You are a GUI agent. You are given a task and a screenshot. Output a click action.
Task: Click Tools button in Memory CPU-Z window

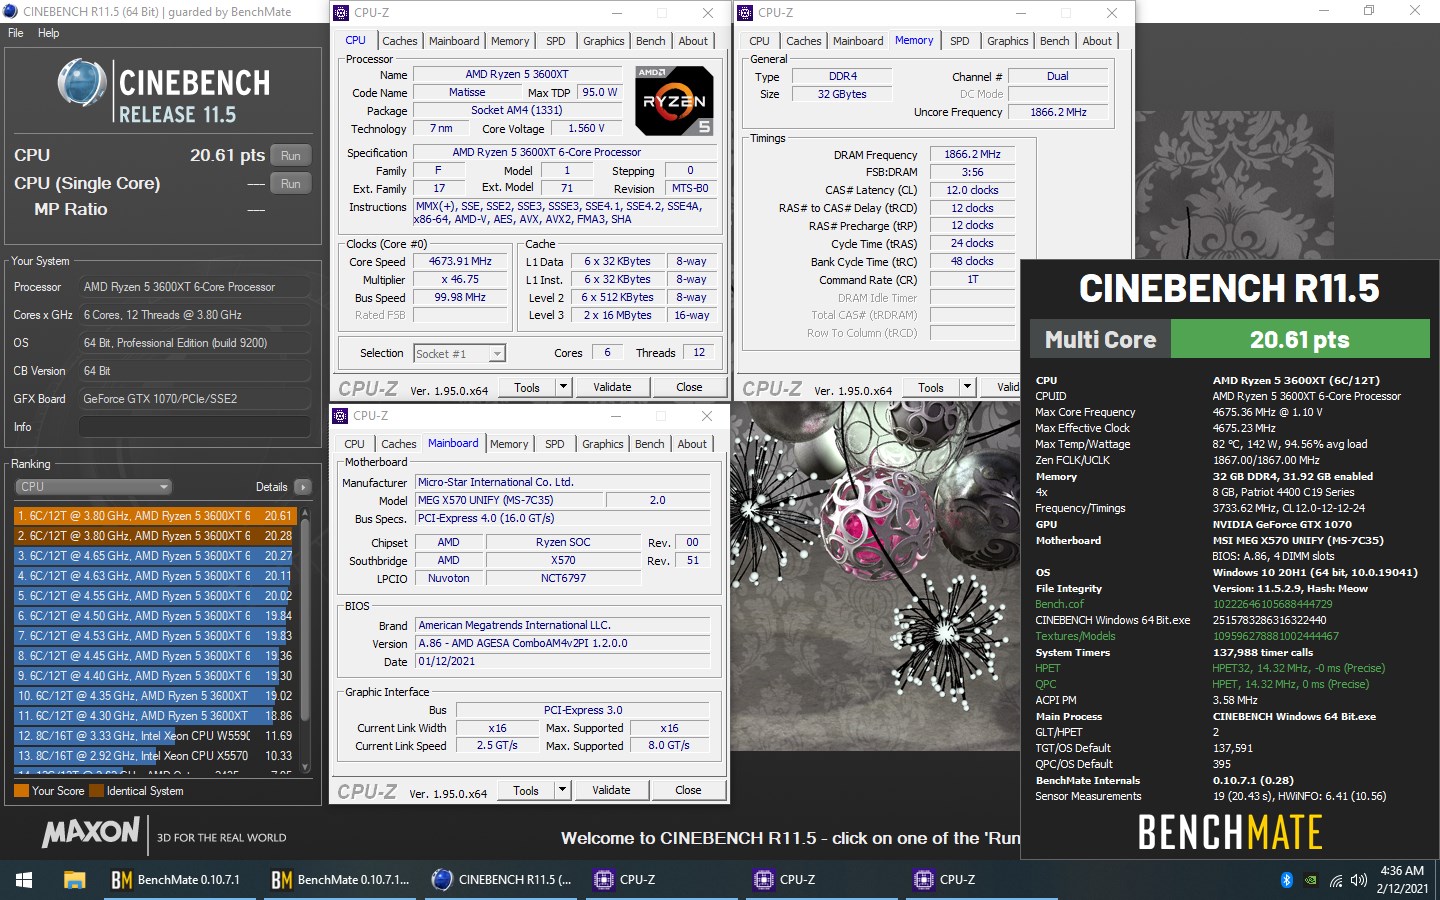(x=931, y=387)
